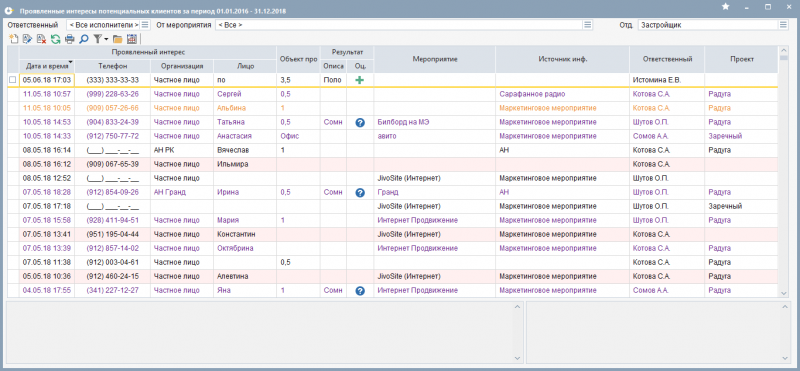
Task: Click the Билборд на МЭ event cell
Action: pyautogui.click(x=435, y=122)
